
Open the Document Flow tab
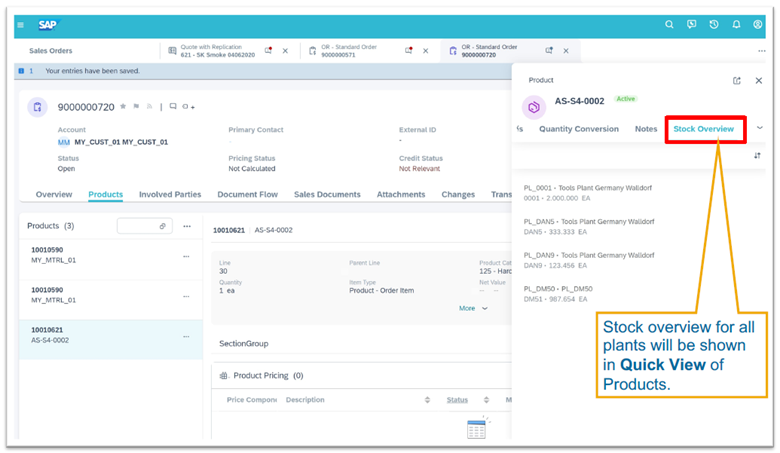247,194
